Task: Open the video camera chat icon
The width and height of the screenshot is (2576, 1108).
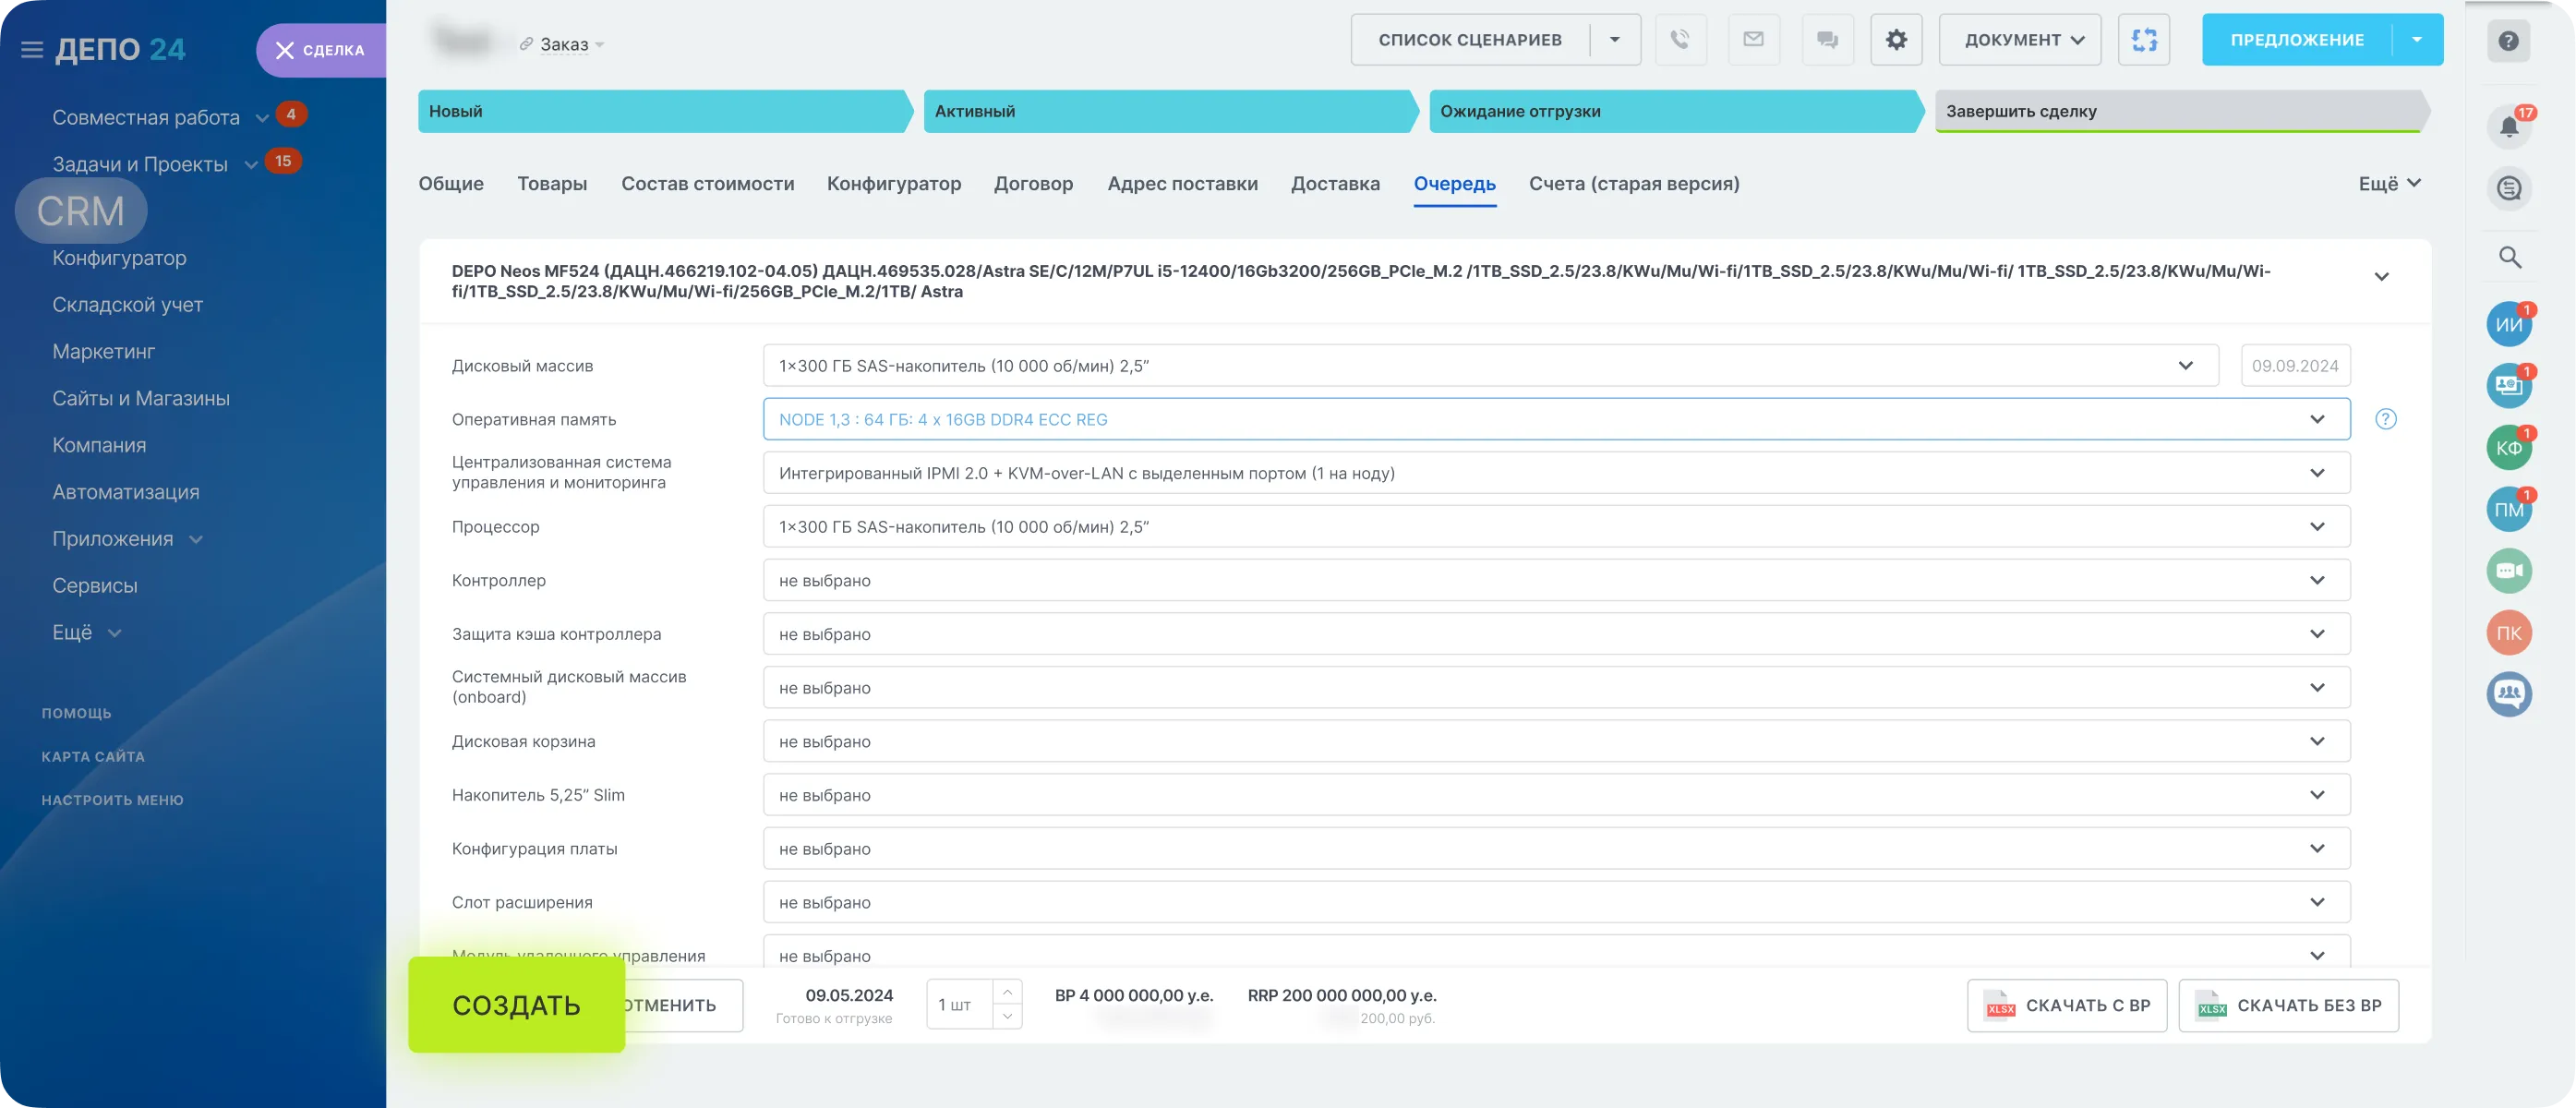Action: click(2509, 571)
